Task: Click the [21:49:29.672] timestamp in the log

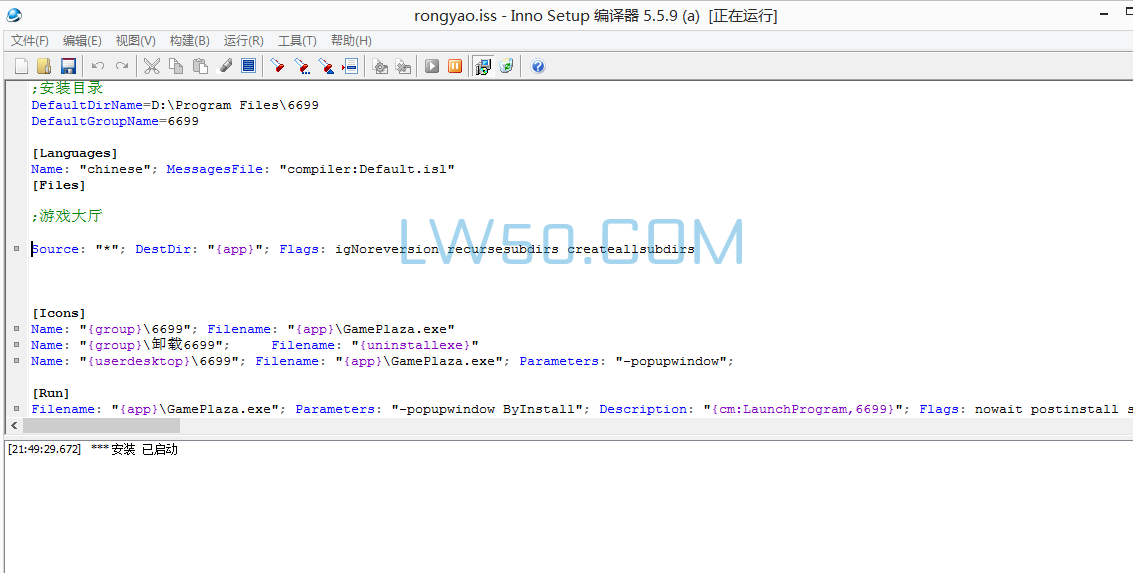Action: tap(45, 449)
